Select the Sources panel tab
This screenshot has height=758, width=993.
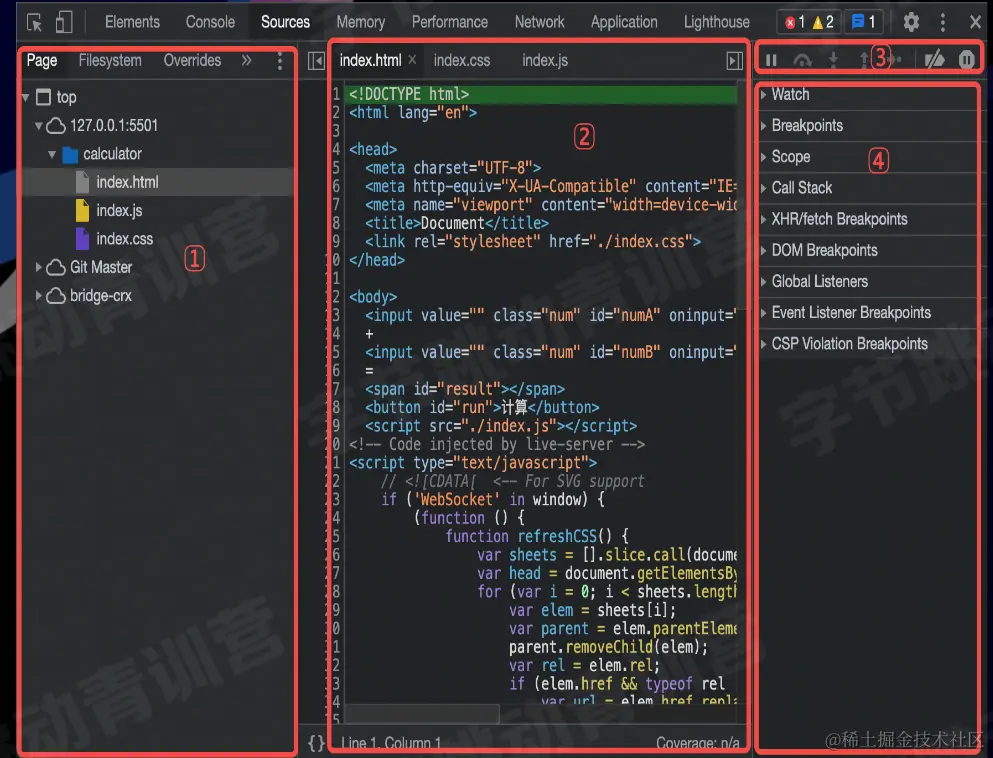coord(286,22)
